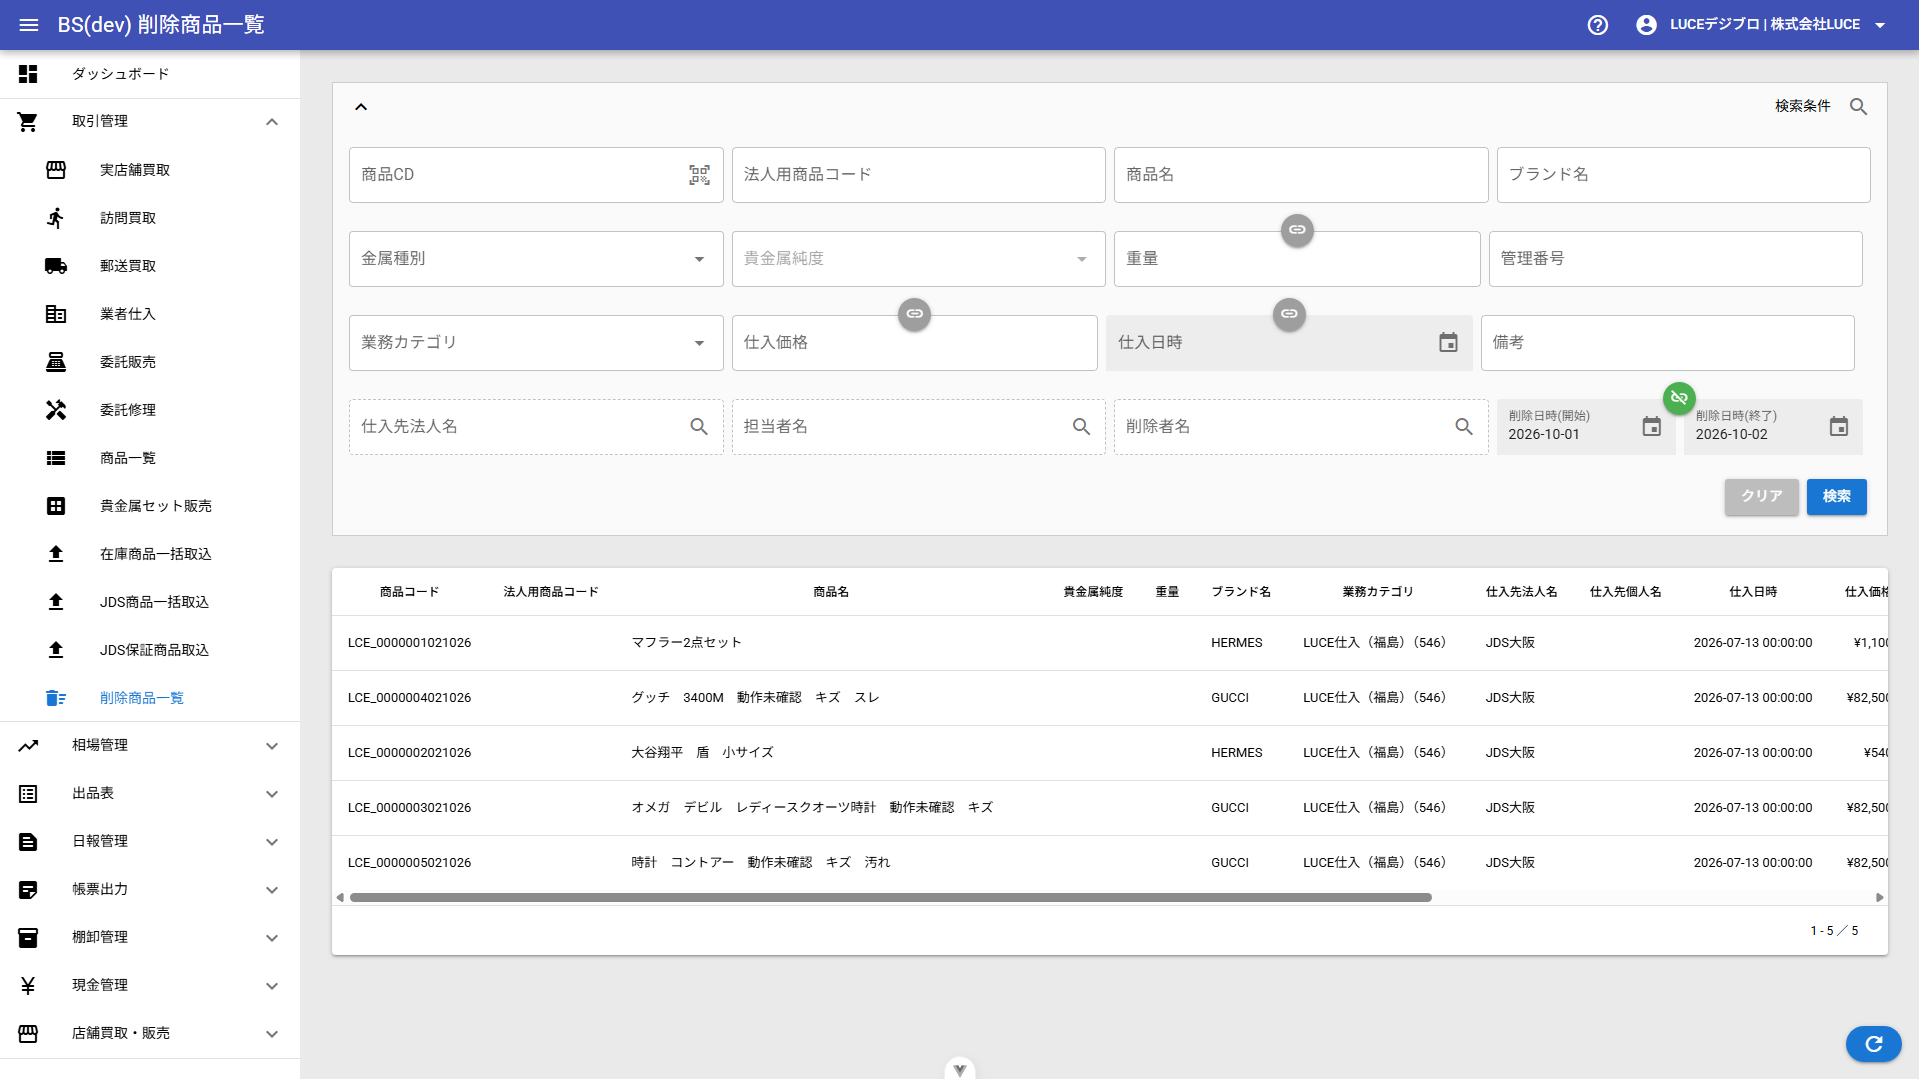1919x1079 pixels.
Task: Open the hamburger navigation menu
Action: pyautogui.click(x=28, y=25)
